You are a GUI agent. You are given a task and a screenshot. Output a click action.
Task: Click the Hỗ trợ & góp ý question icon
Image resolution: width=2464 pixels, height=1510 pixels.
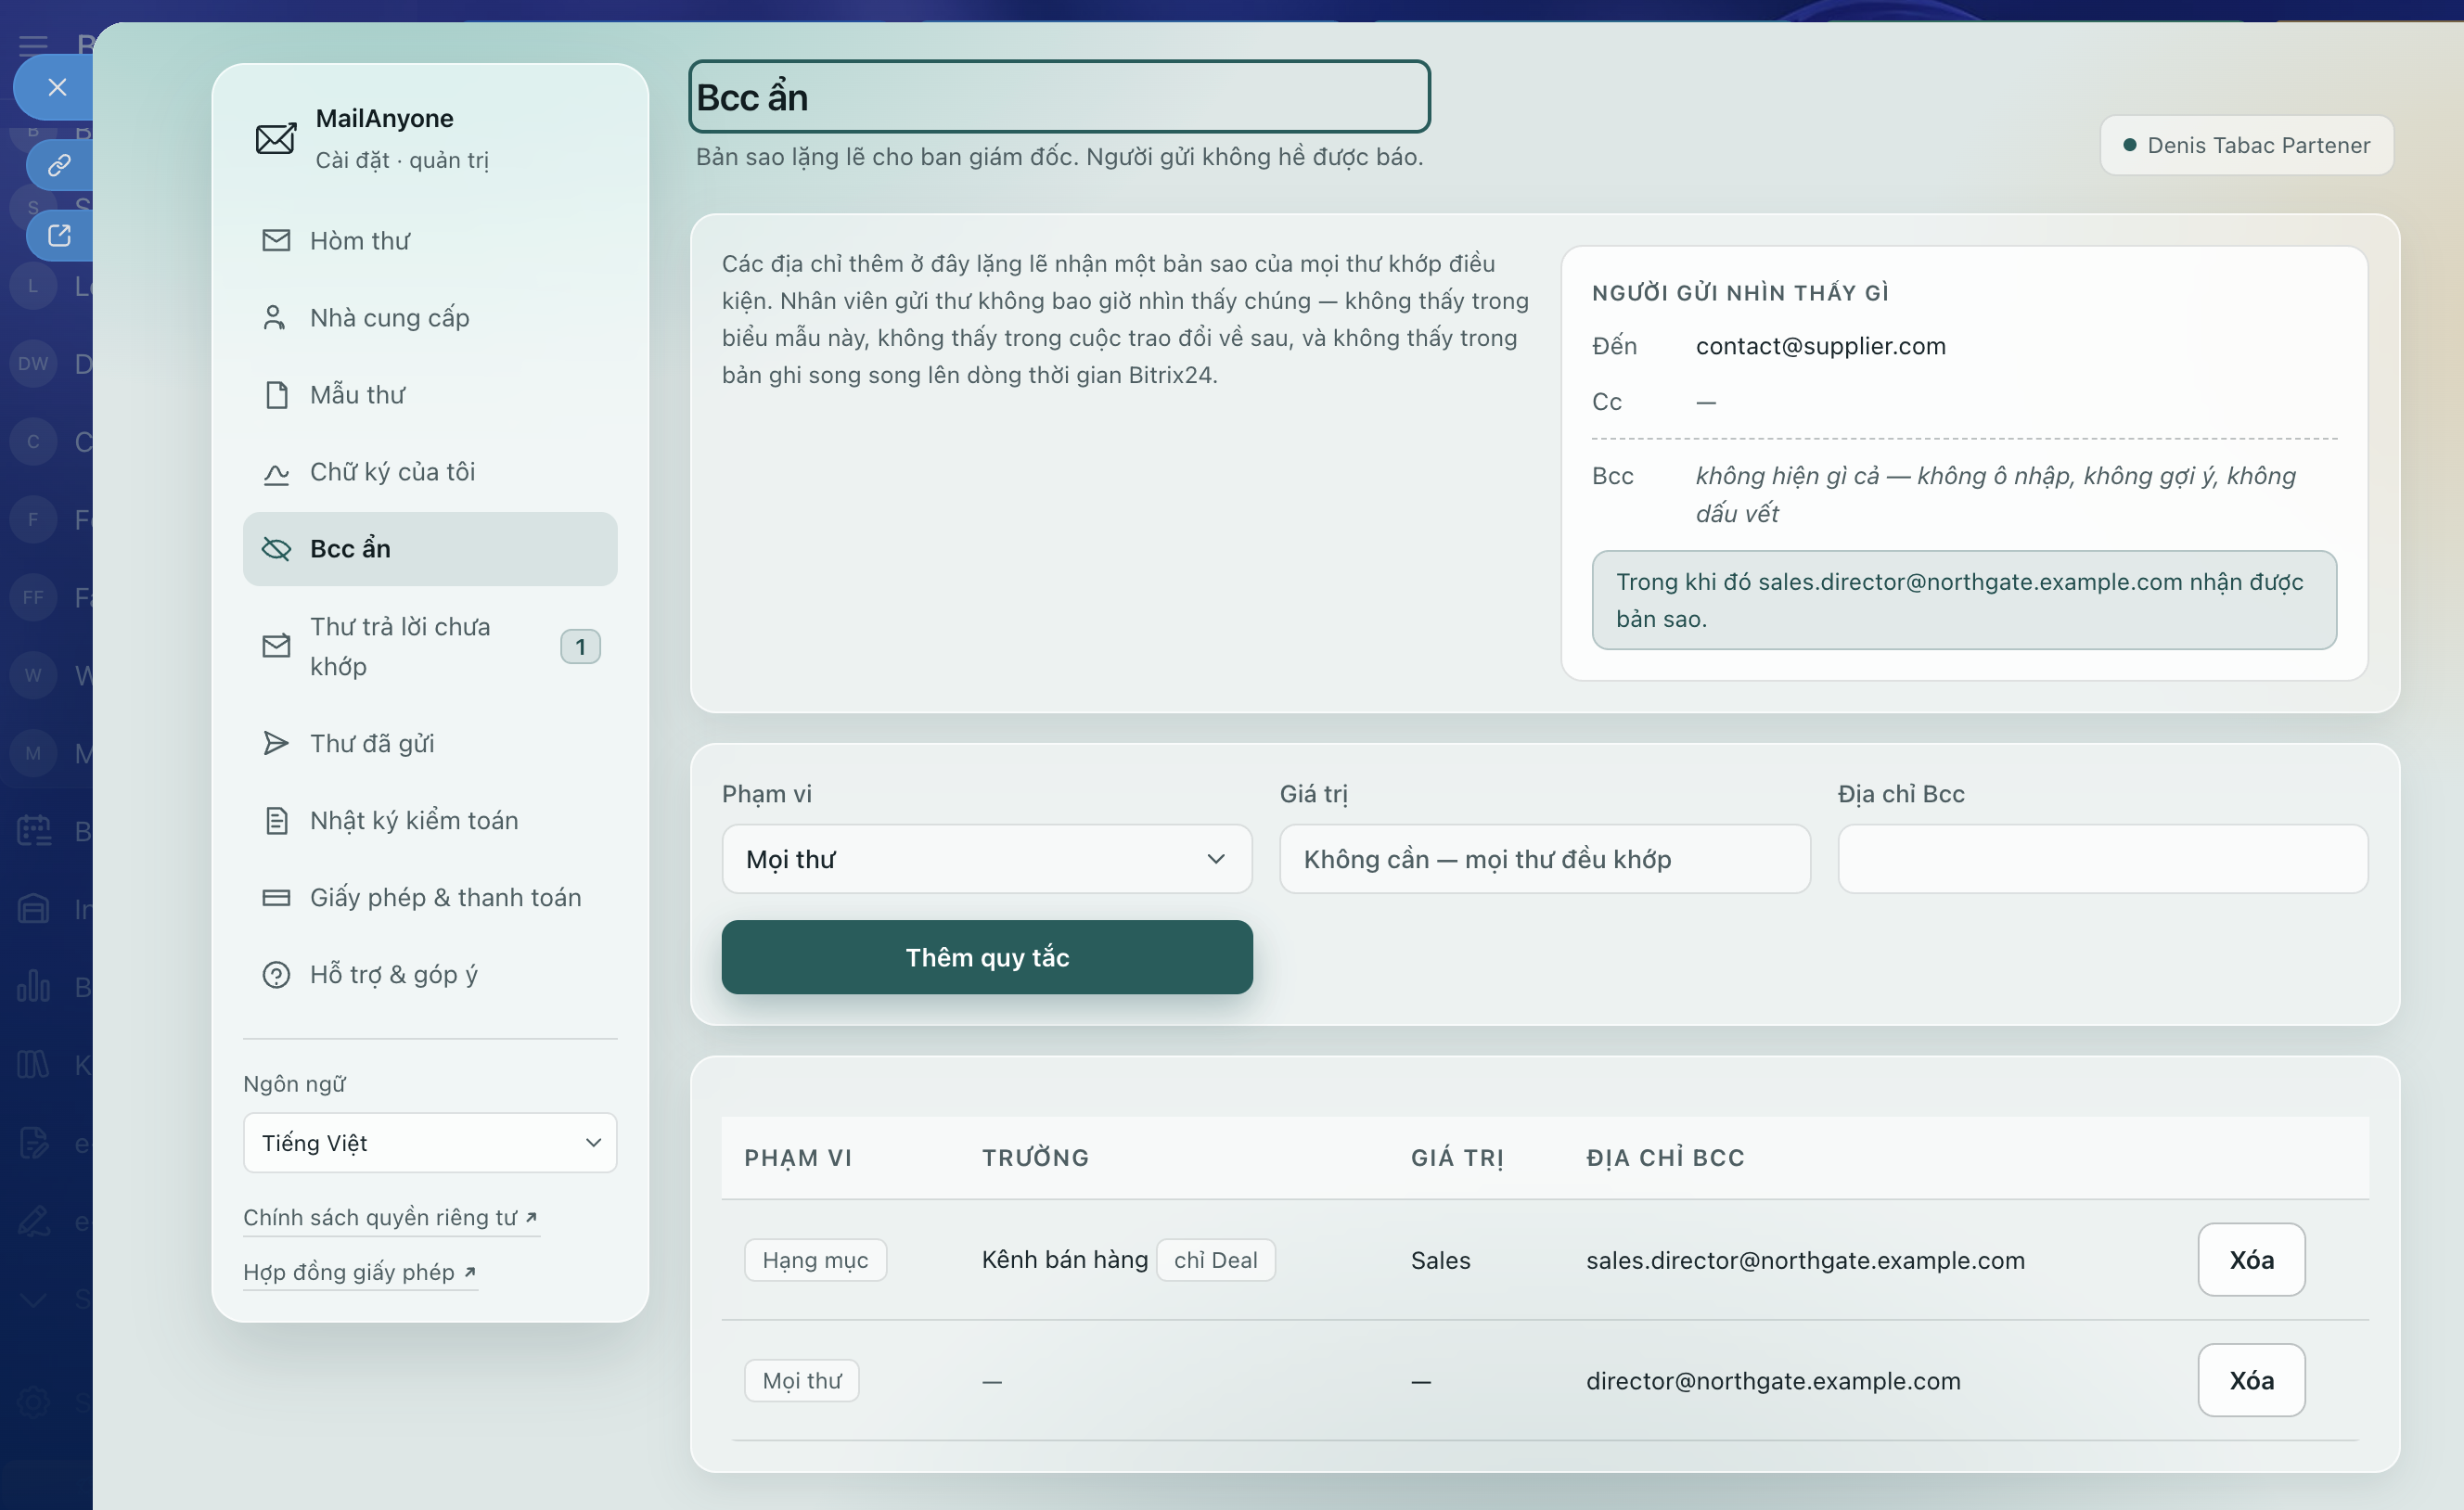click(276, 974)
